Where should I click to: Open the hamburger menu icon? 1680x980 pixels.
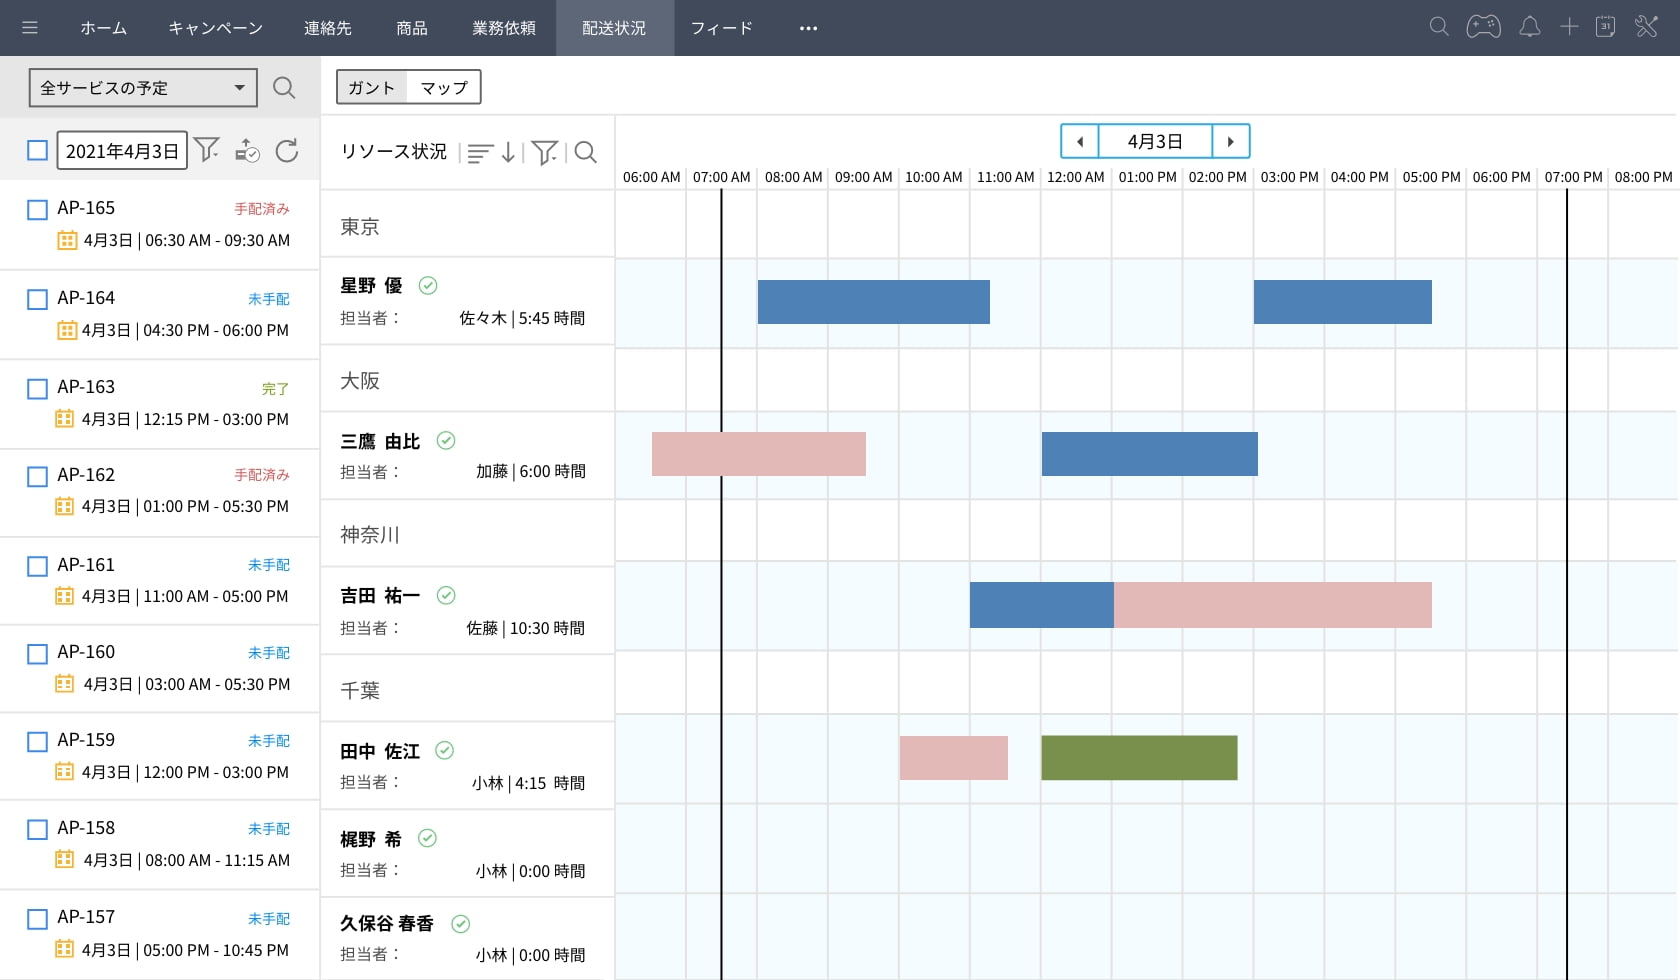(x=30, y=28)
